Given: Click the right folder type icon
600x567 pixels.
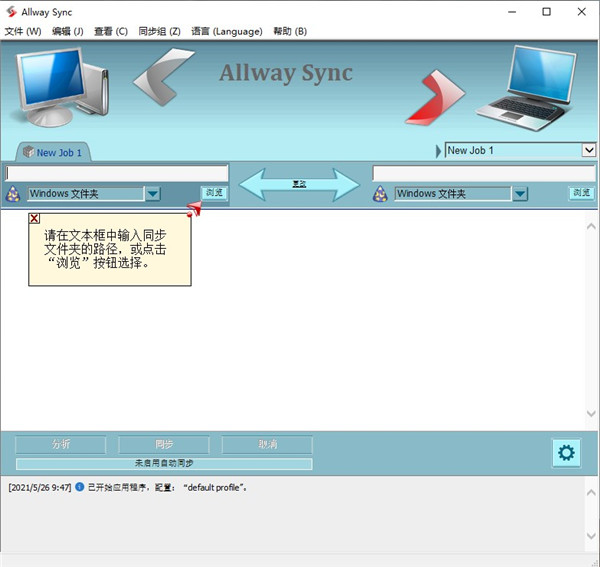Looking at the screenshot, I should click(x=381, y=194).
